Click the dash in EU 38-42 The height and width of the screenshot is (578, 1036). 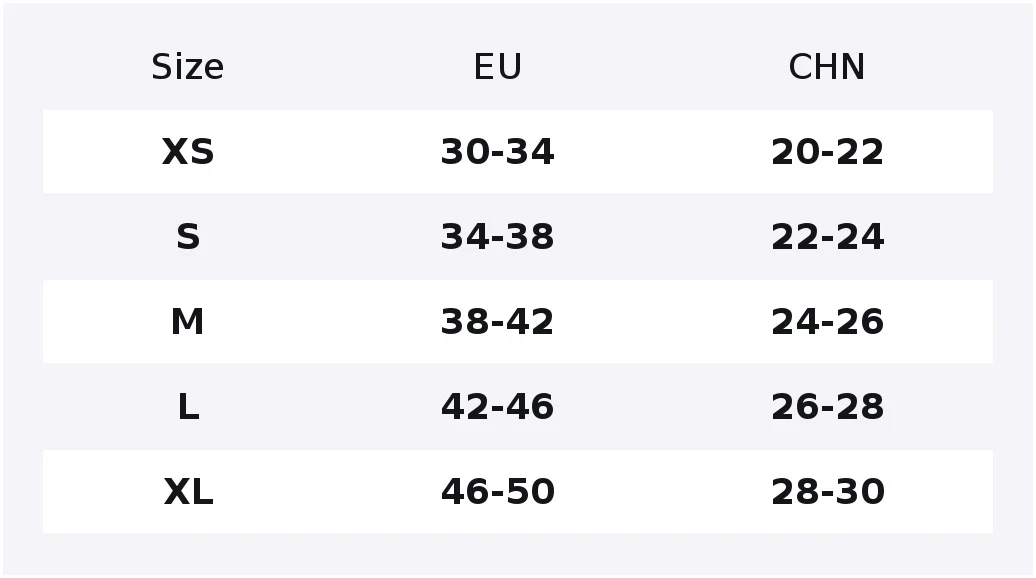point(498,324)
